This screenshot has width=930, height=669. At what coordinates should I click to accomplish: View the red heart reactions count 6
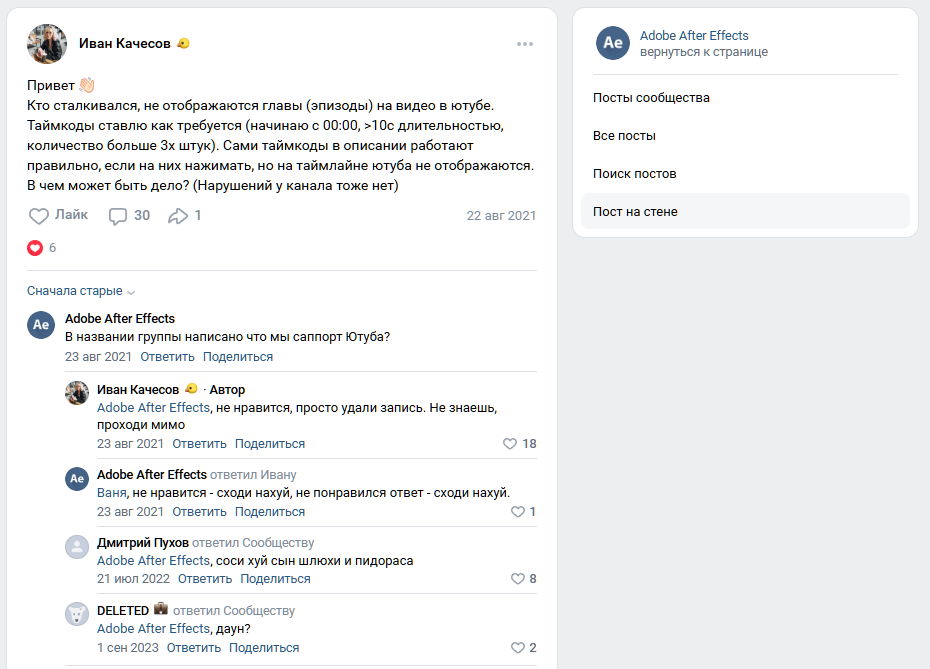tap(42, 248)
